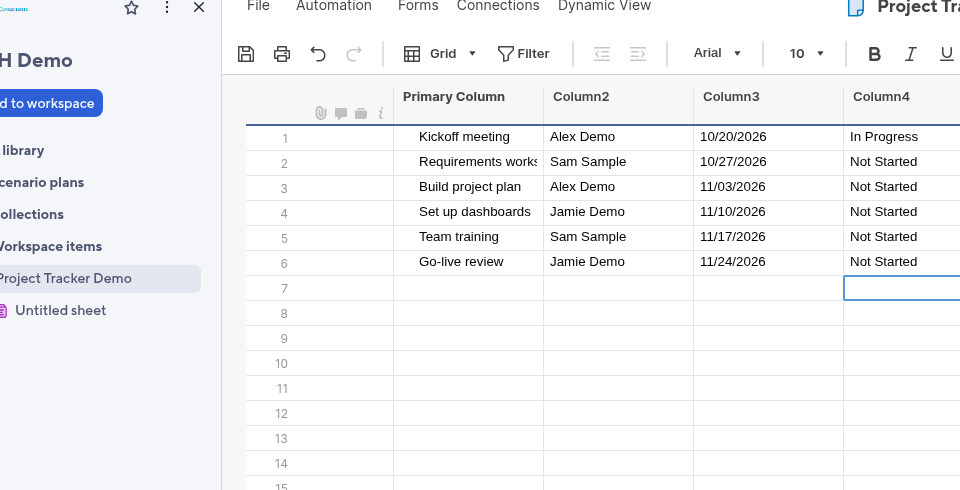Click the row info column icon
This screenshot has width=960, height=490.
(x=381, y=113)
